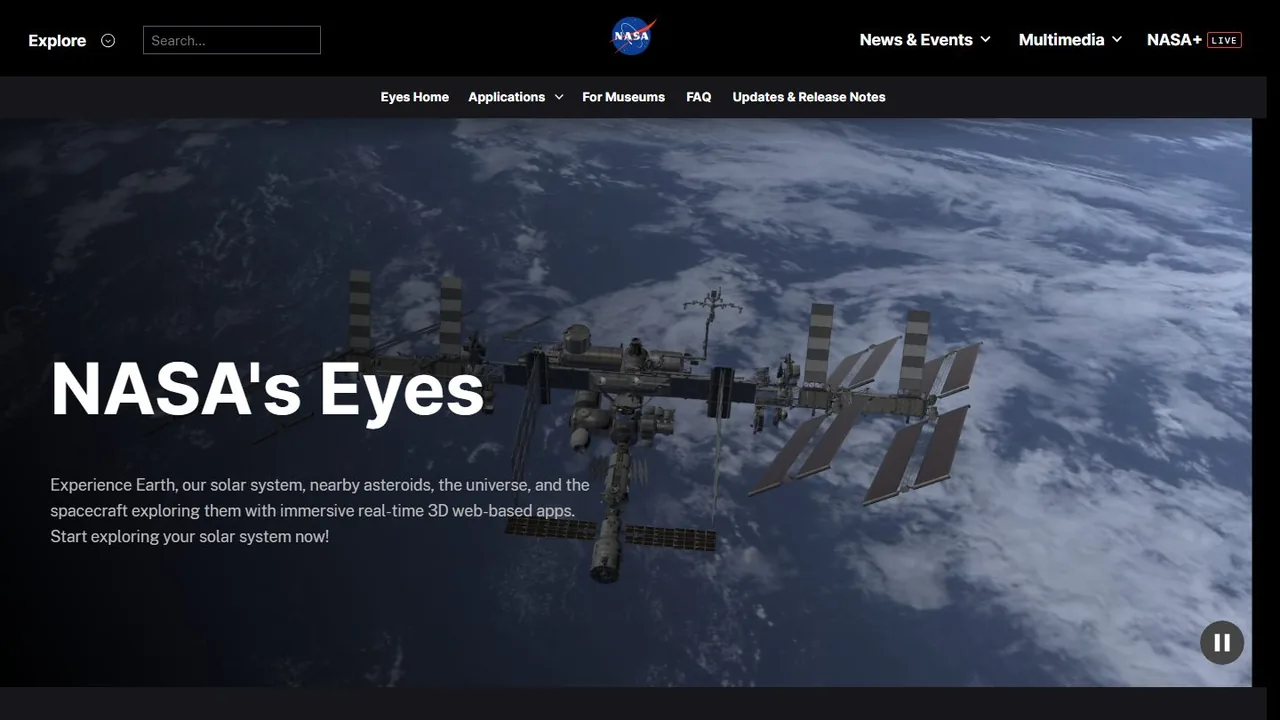Click the NASA's Eyes heading

click(267, 389)
